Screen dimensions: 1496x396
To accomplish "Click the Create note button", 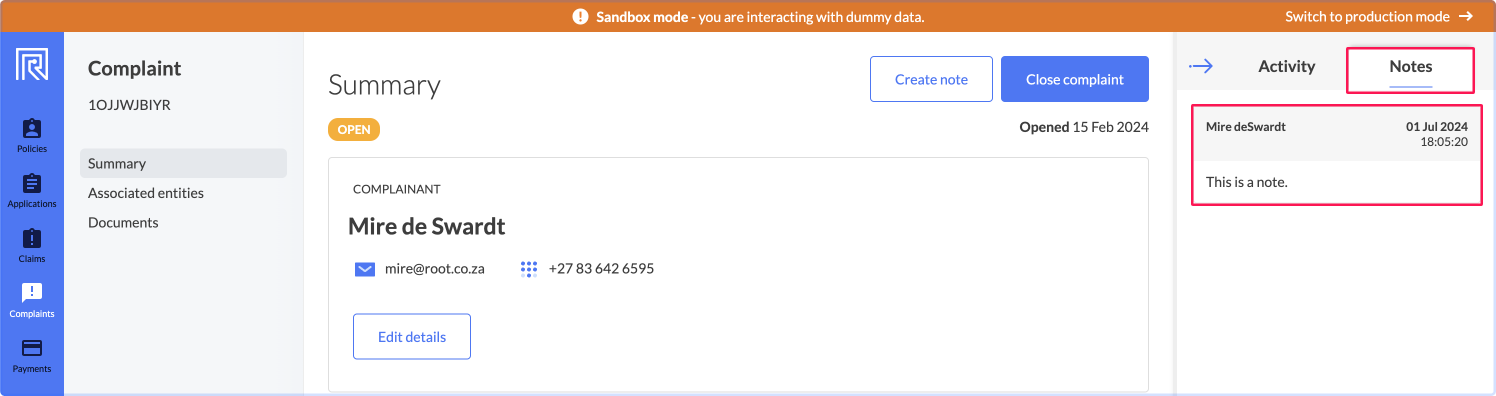I will click(931, 79).
